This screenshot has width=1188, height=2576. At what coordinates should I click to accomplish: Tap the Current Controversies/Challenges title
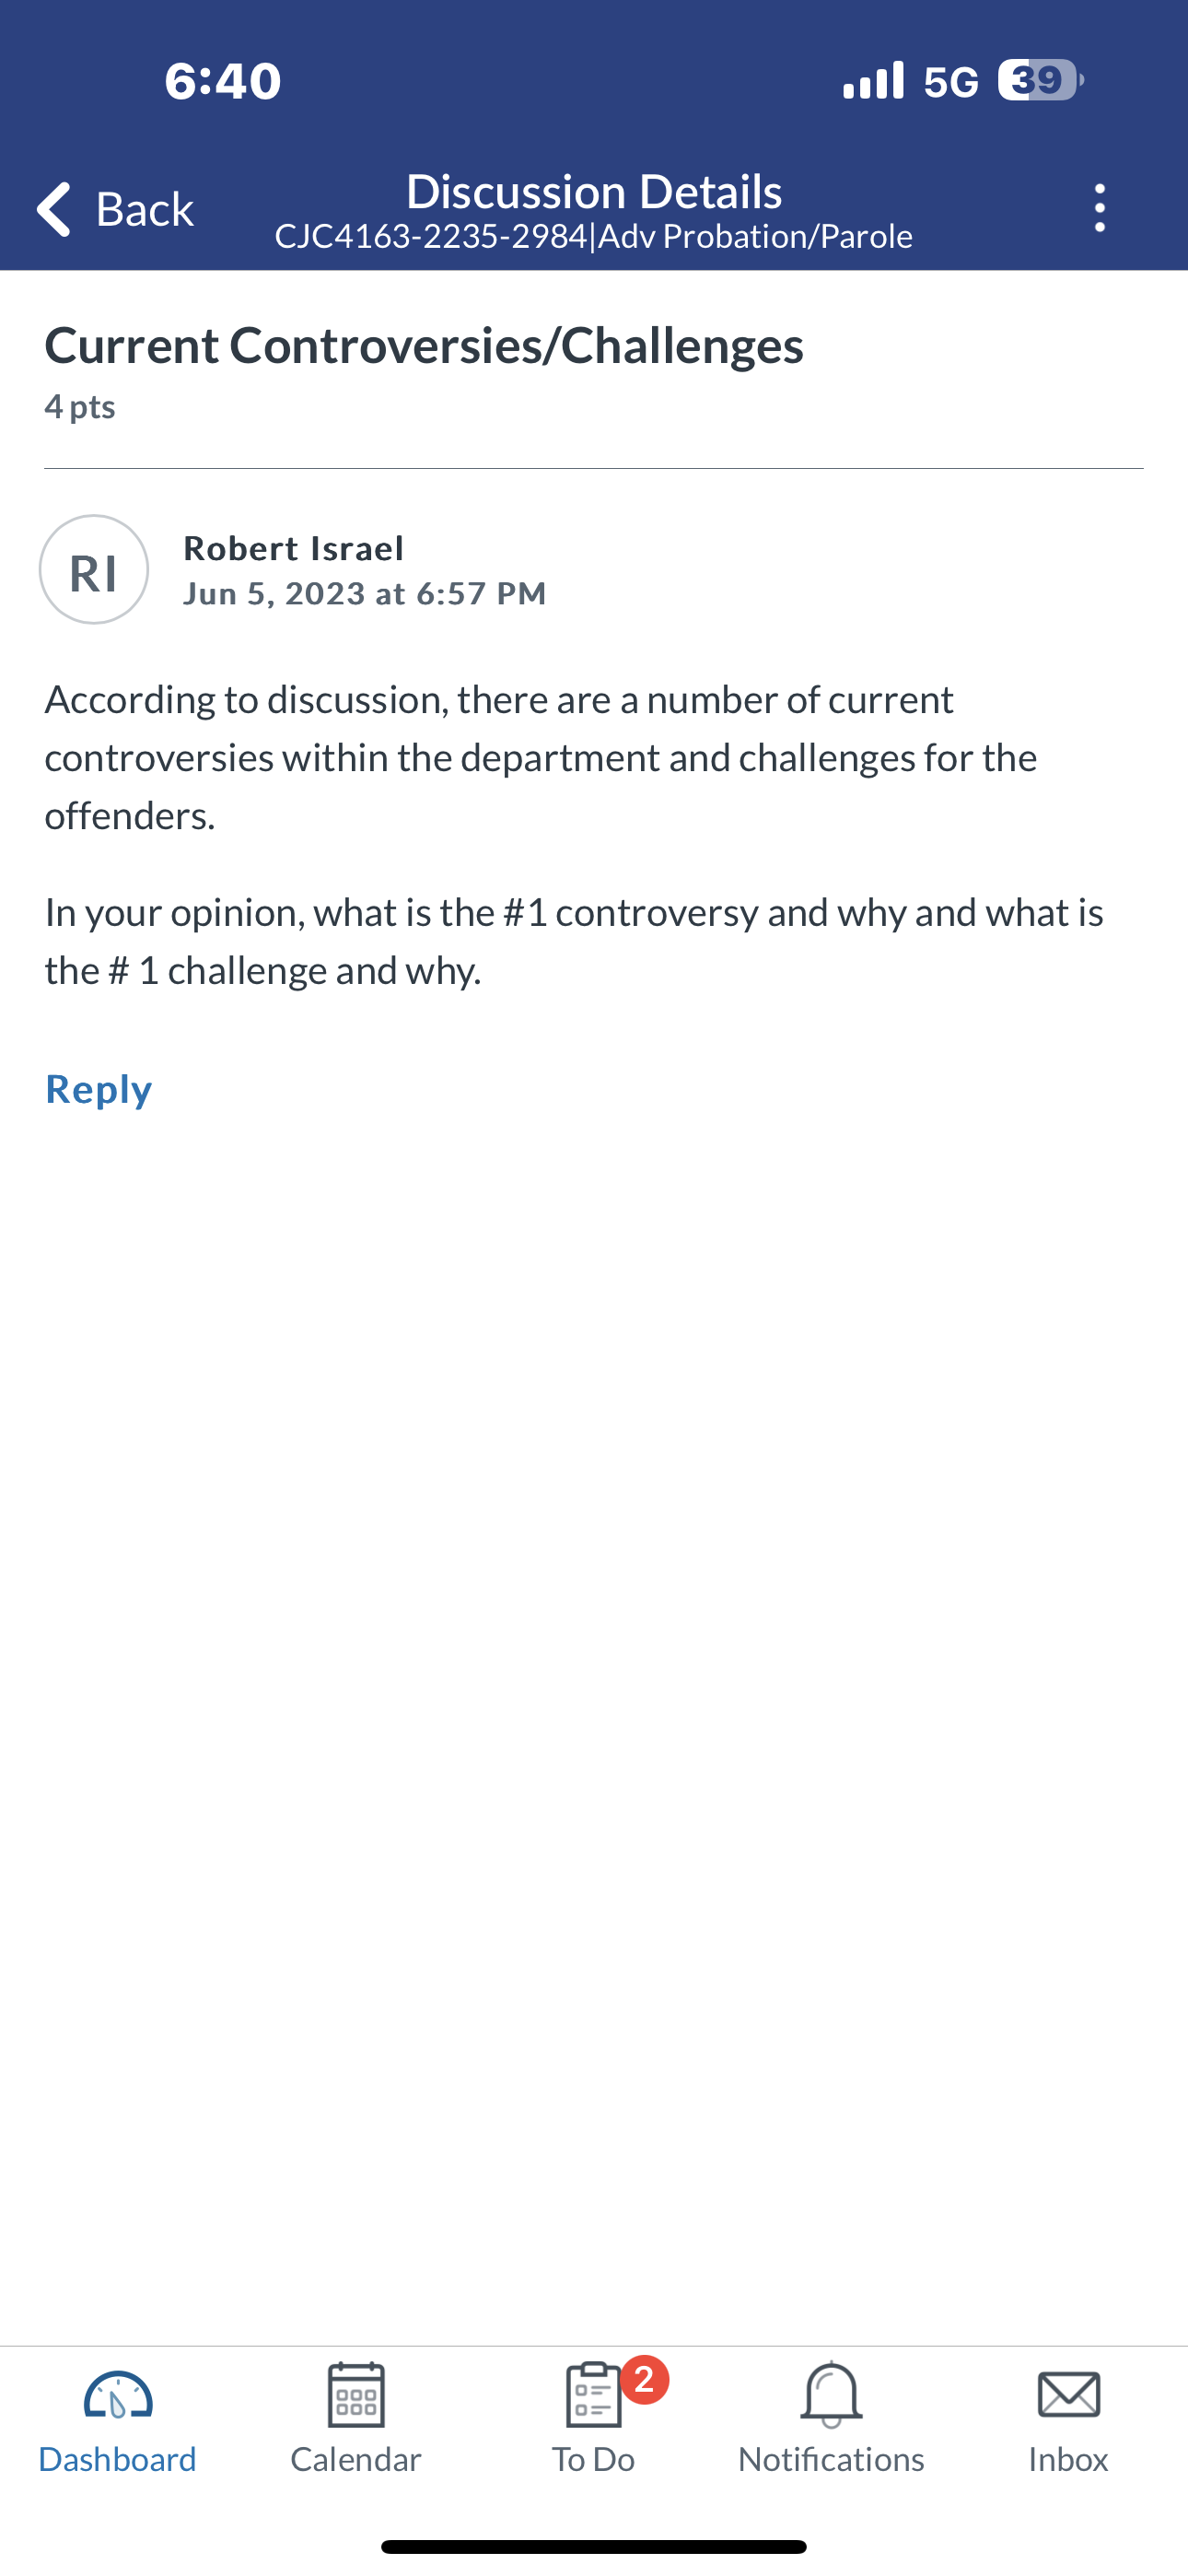coord(424,346)
